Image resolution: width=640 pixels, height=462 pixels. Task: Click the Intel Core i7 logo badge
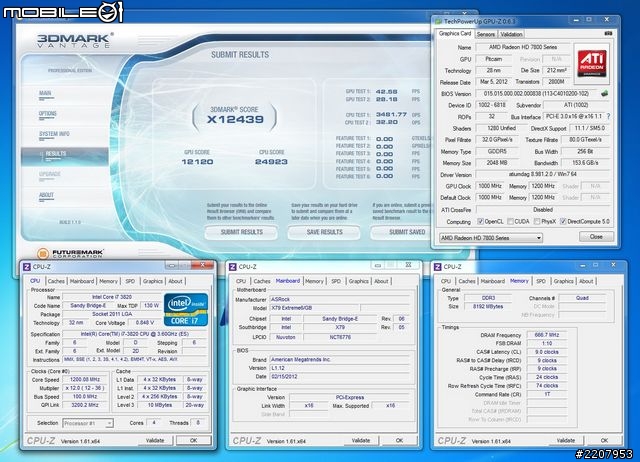186,309
